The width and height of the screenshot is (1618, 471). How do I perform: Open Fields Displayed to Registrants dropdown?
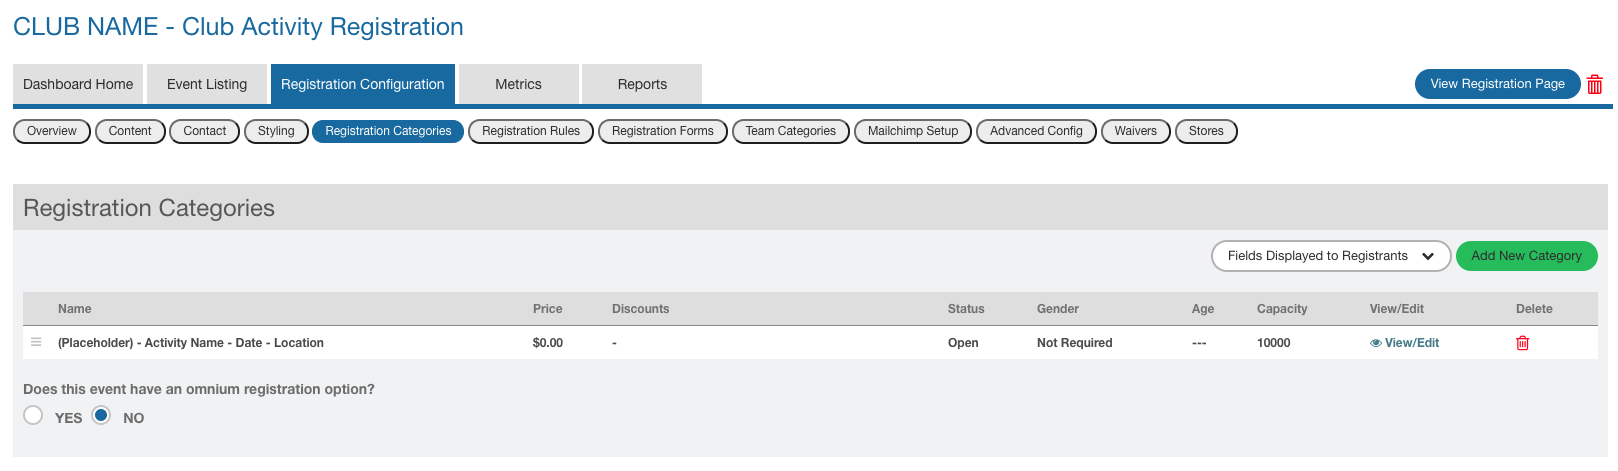click(1330, 256)
